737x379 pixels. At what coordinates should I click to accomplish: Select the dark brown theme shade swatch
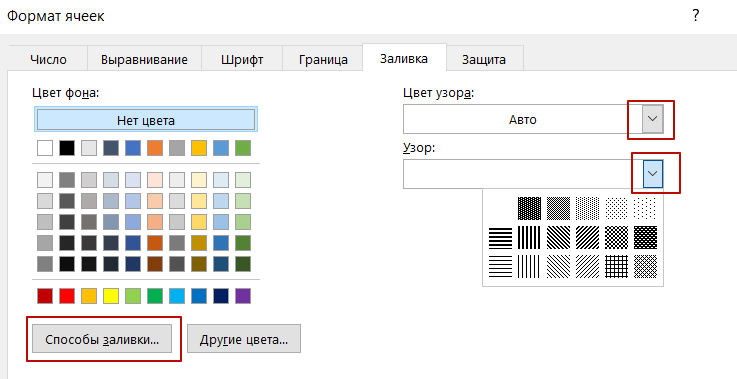pyautogui.click(x=155, y=264)
